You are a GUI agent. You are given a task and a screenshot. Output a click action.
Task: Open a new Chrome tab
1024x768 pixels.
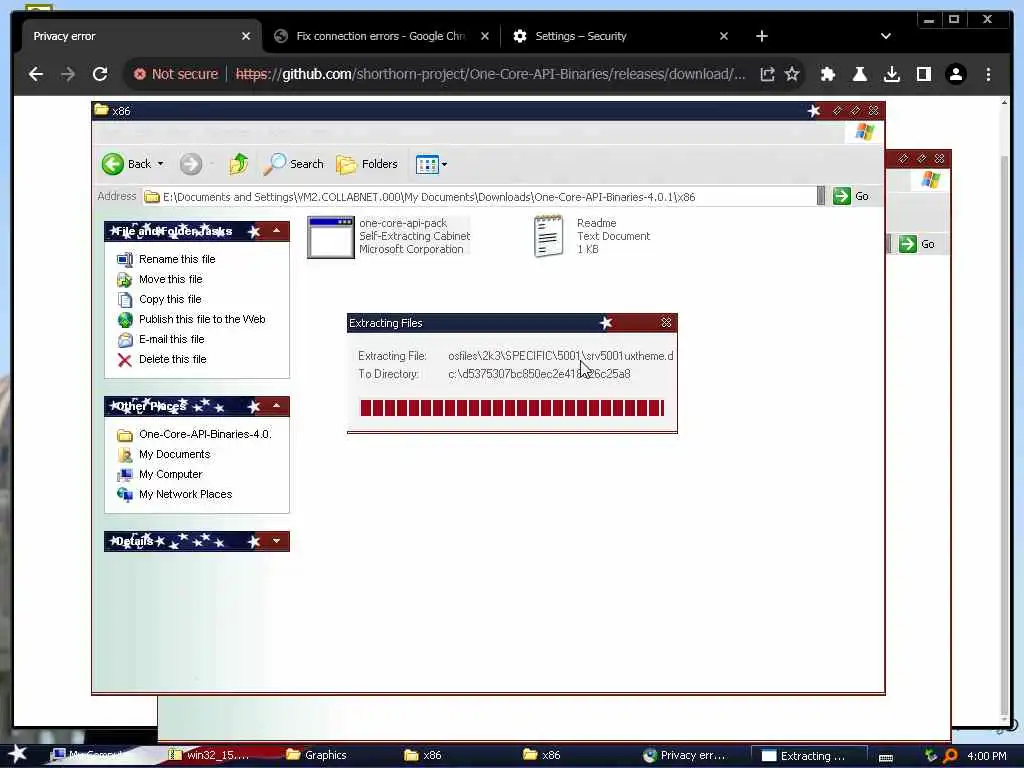point(761,37)
